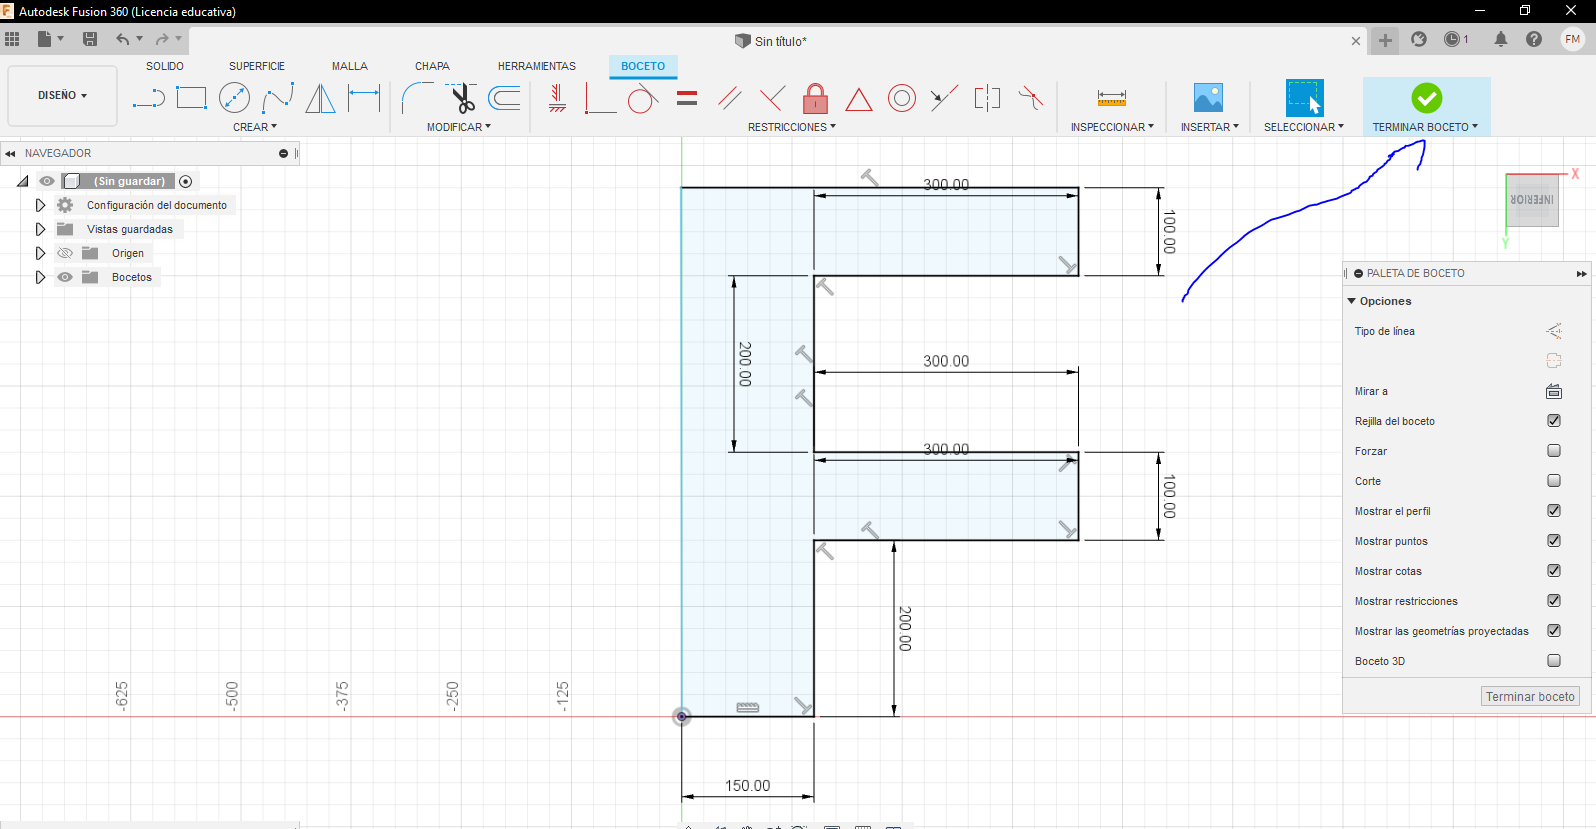Choose the Trim scissors tool
The height and width of the screenshot is (829, 1596).
(x=462, y=98)
